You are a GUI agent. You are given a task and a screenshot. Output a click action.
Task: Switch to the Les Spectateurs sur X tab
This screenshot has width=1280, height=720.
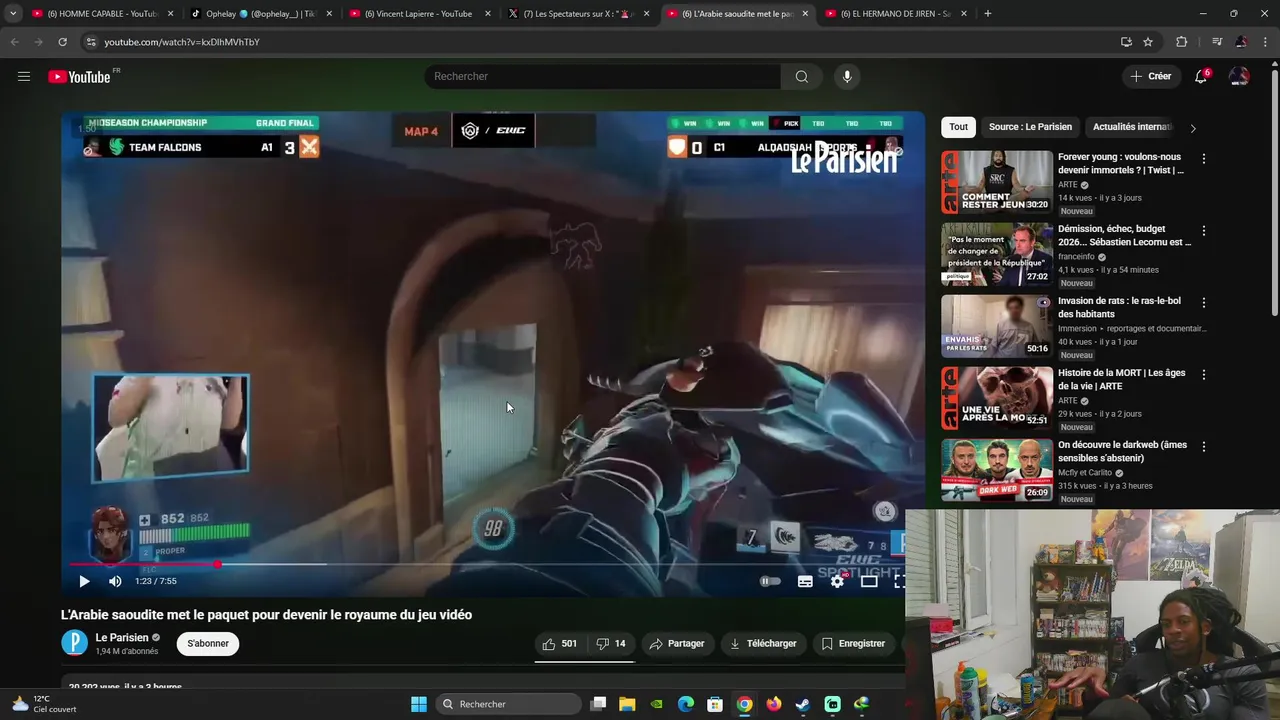tap(578, 14)
